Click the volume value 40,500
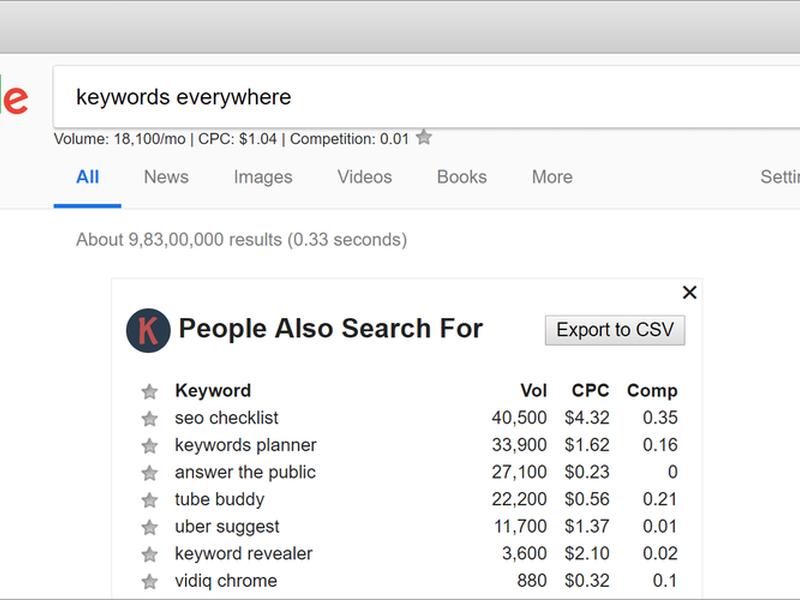800x600 pixels. pos(519,418)
